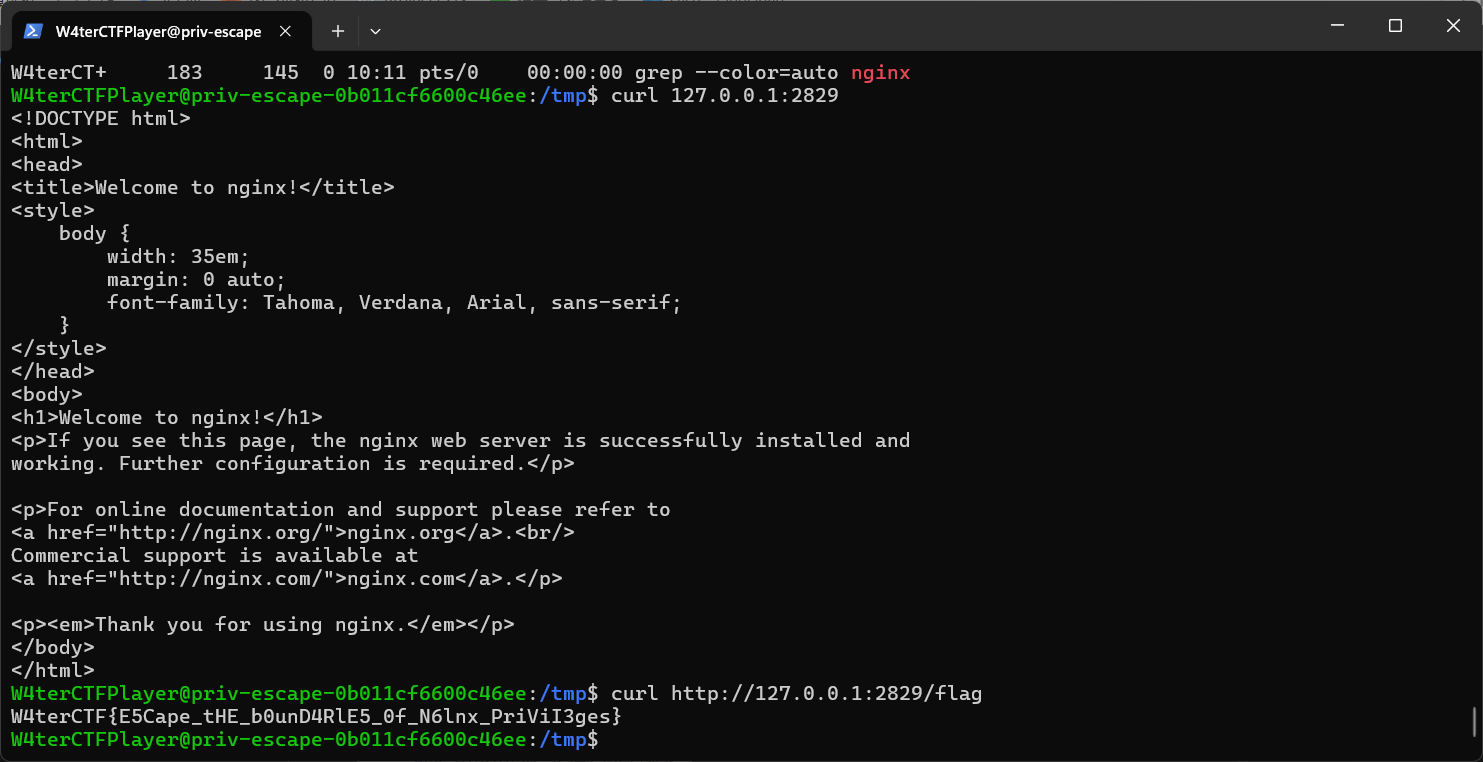This screenshot has width=1483, height=762.
Task: Click the vertical scrollbar thumb
Action: 1474,722
